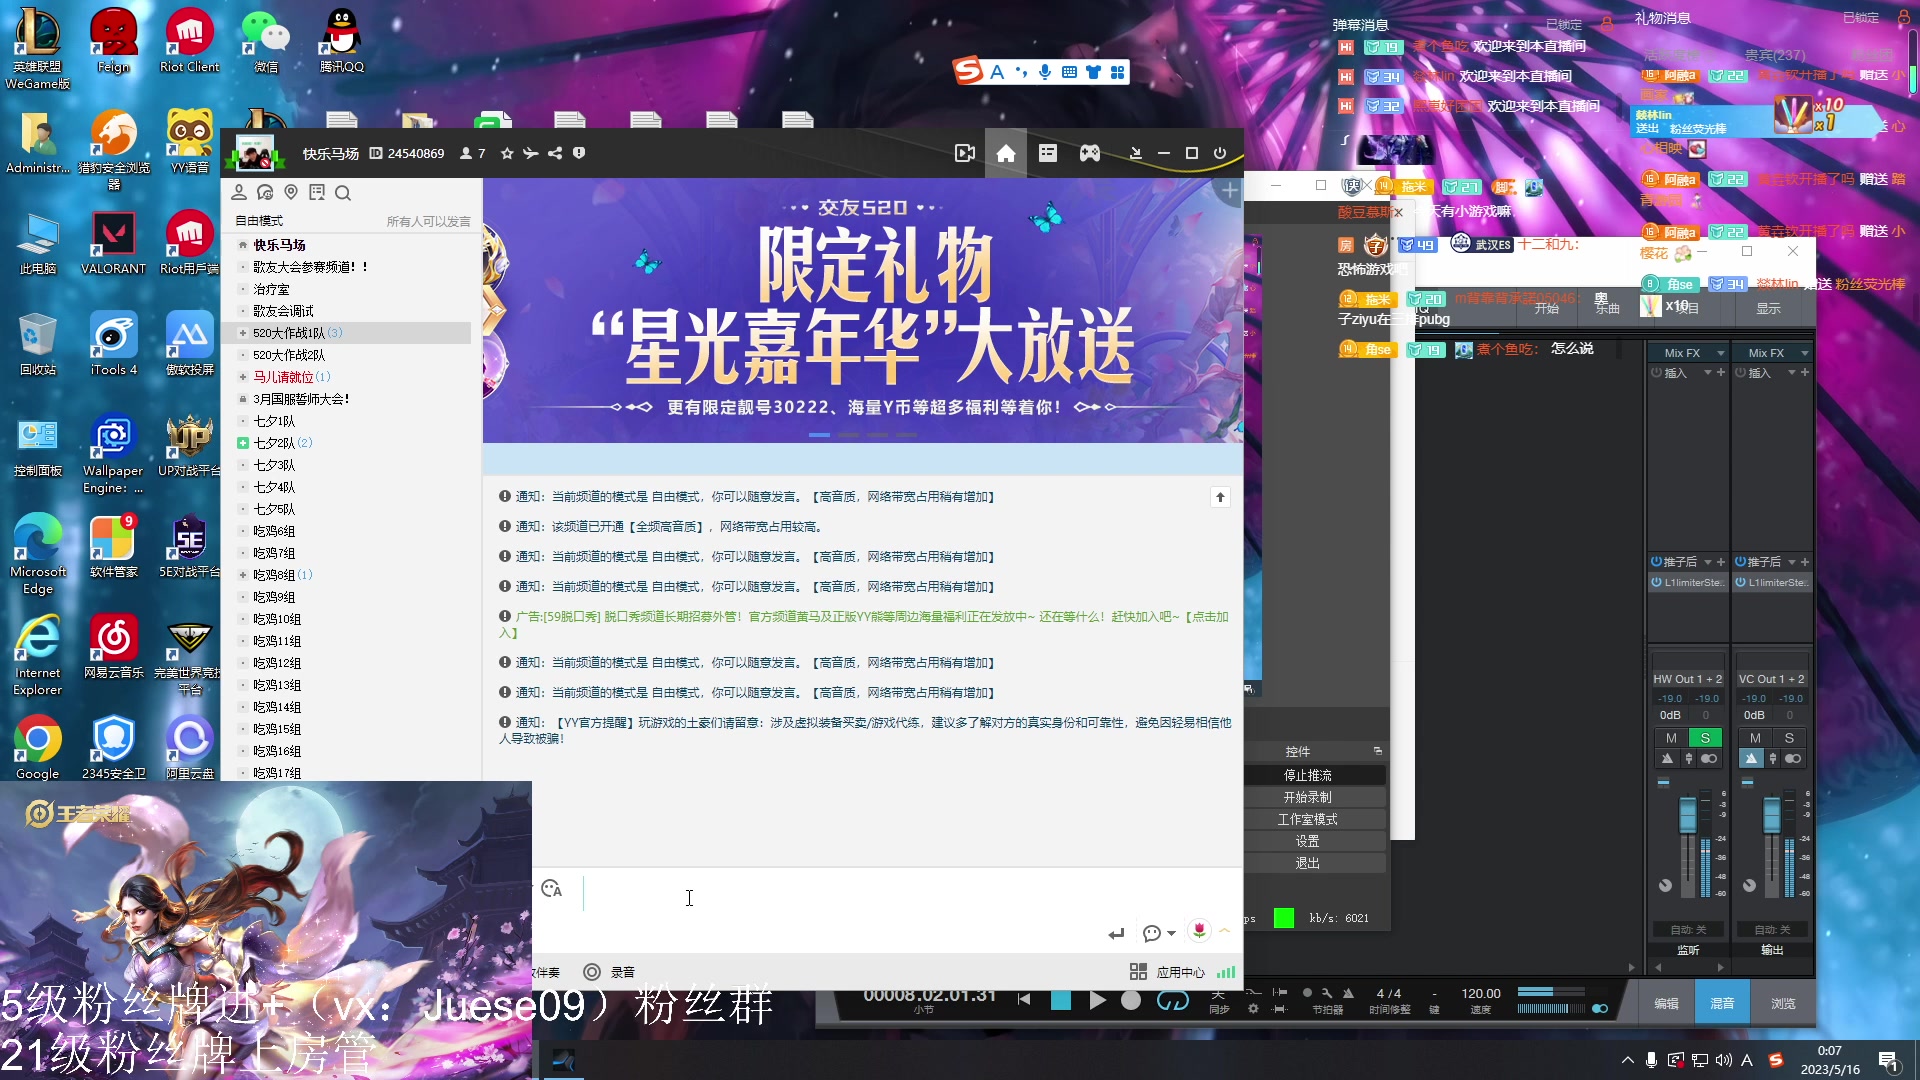Open the chat message mode dropdown arrow
This screenshot has width=1920, height=1080.
1170,933
